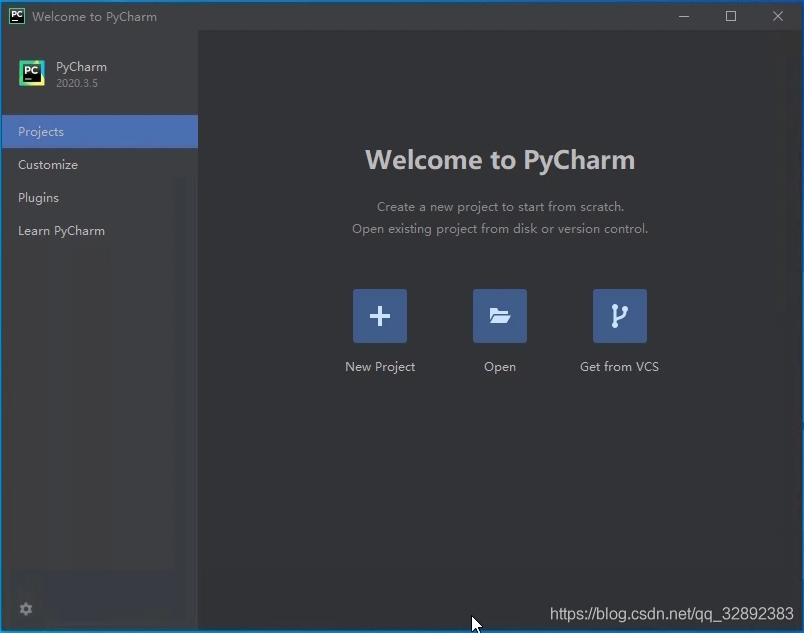Select the Projects tab
The height and width of the screenshot is (633, 804).
pos(99,132)
